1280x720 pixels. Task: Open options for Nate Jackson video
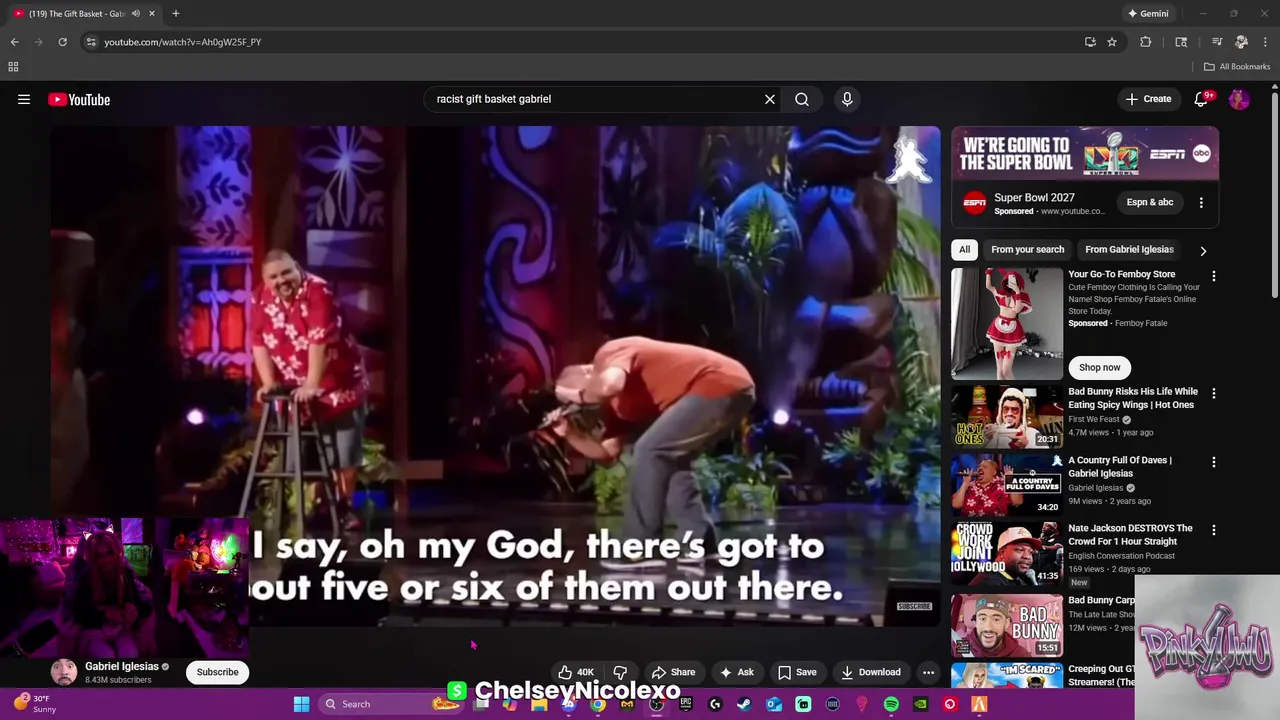click(x=1214, y=530)
